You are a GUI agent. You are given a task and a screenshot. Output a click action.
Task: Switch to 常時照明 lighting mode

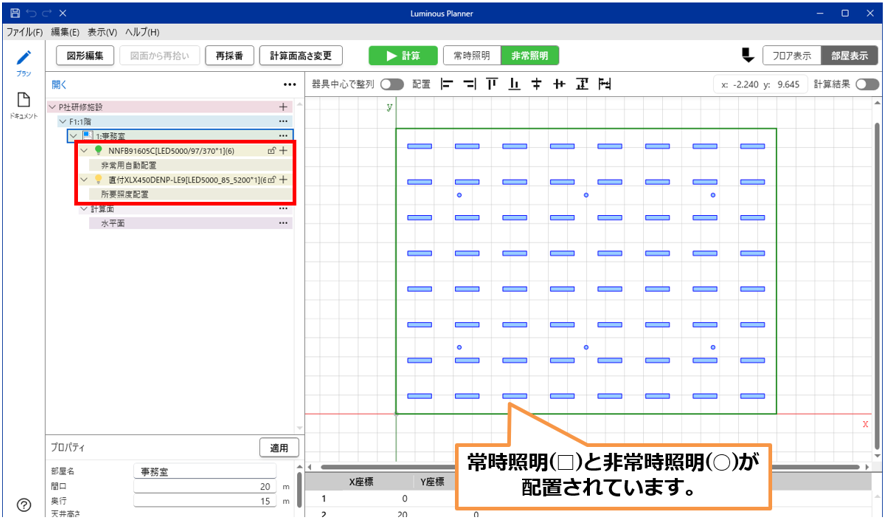point(471,56)
